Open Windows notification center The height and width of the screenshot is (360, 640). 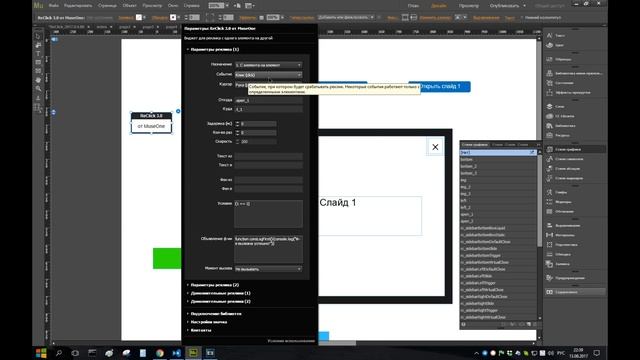click(597, 353)
